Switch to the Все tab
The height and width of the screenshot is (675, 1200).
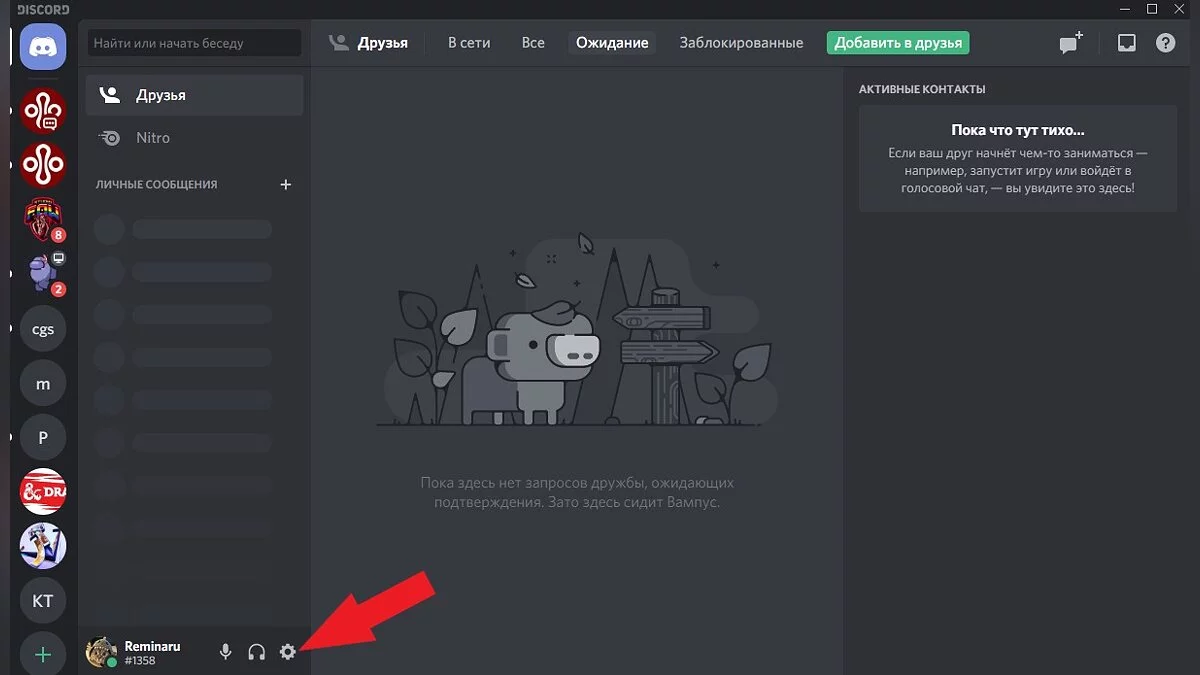coord(533,43)
